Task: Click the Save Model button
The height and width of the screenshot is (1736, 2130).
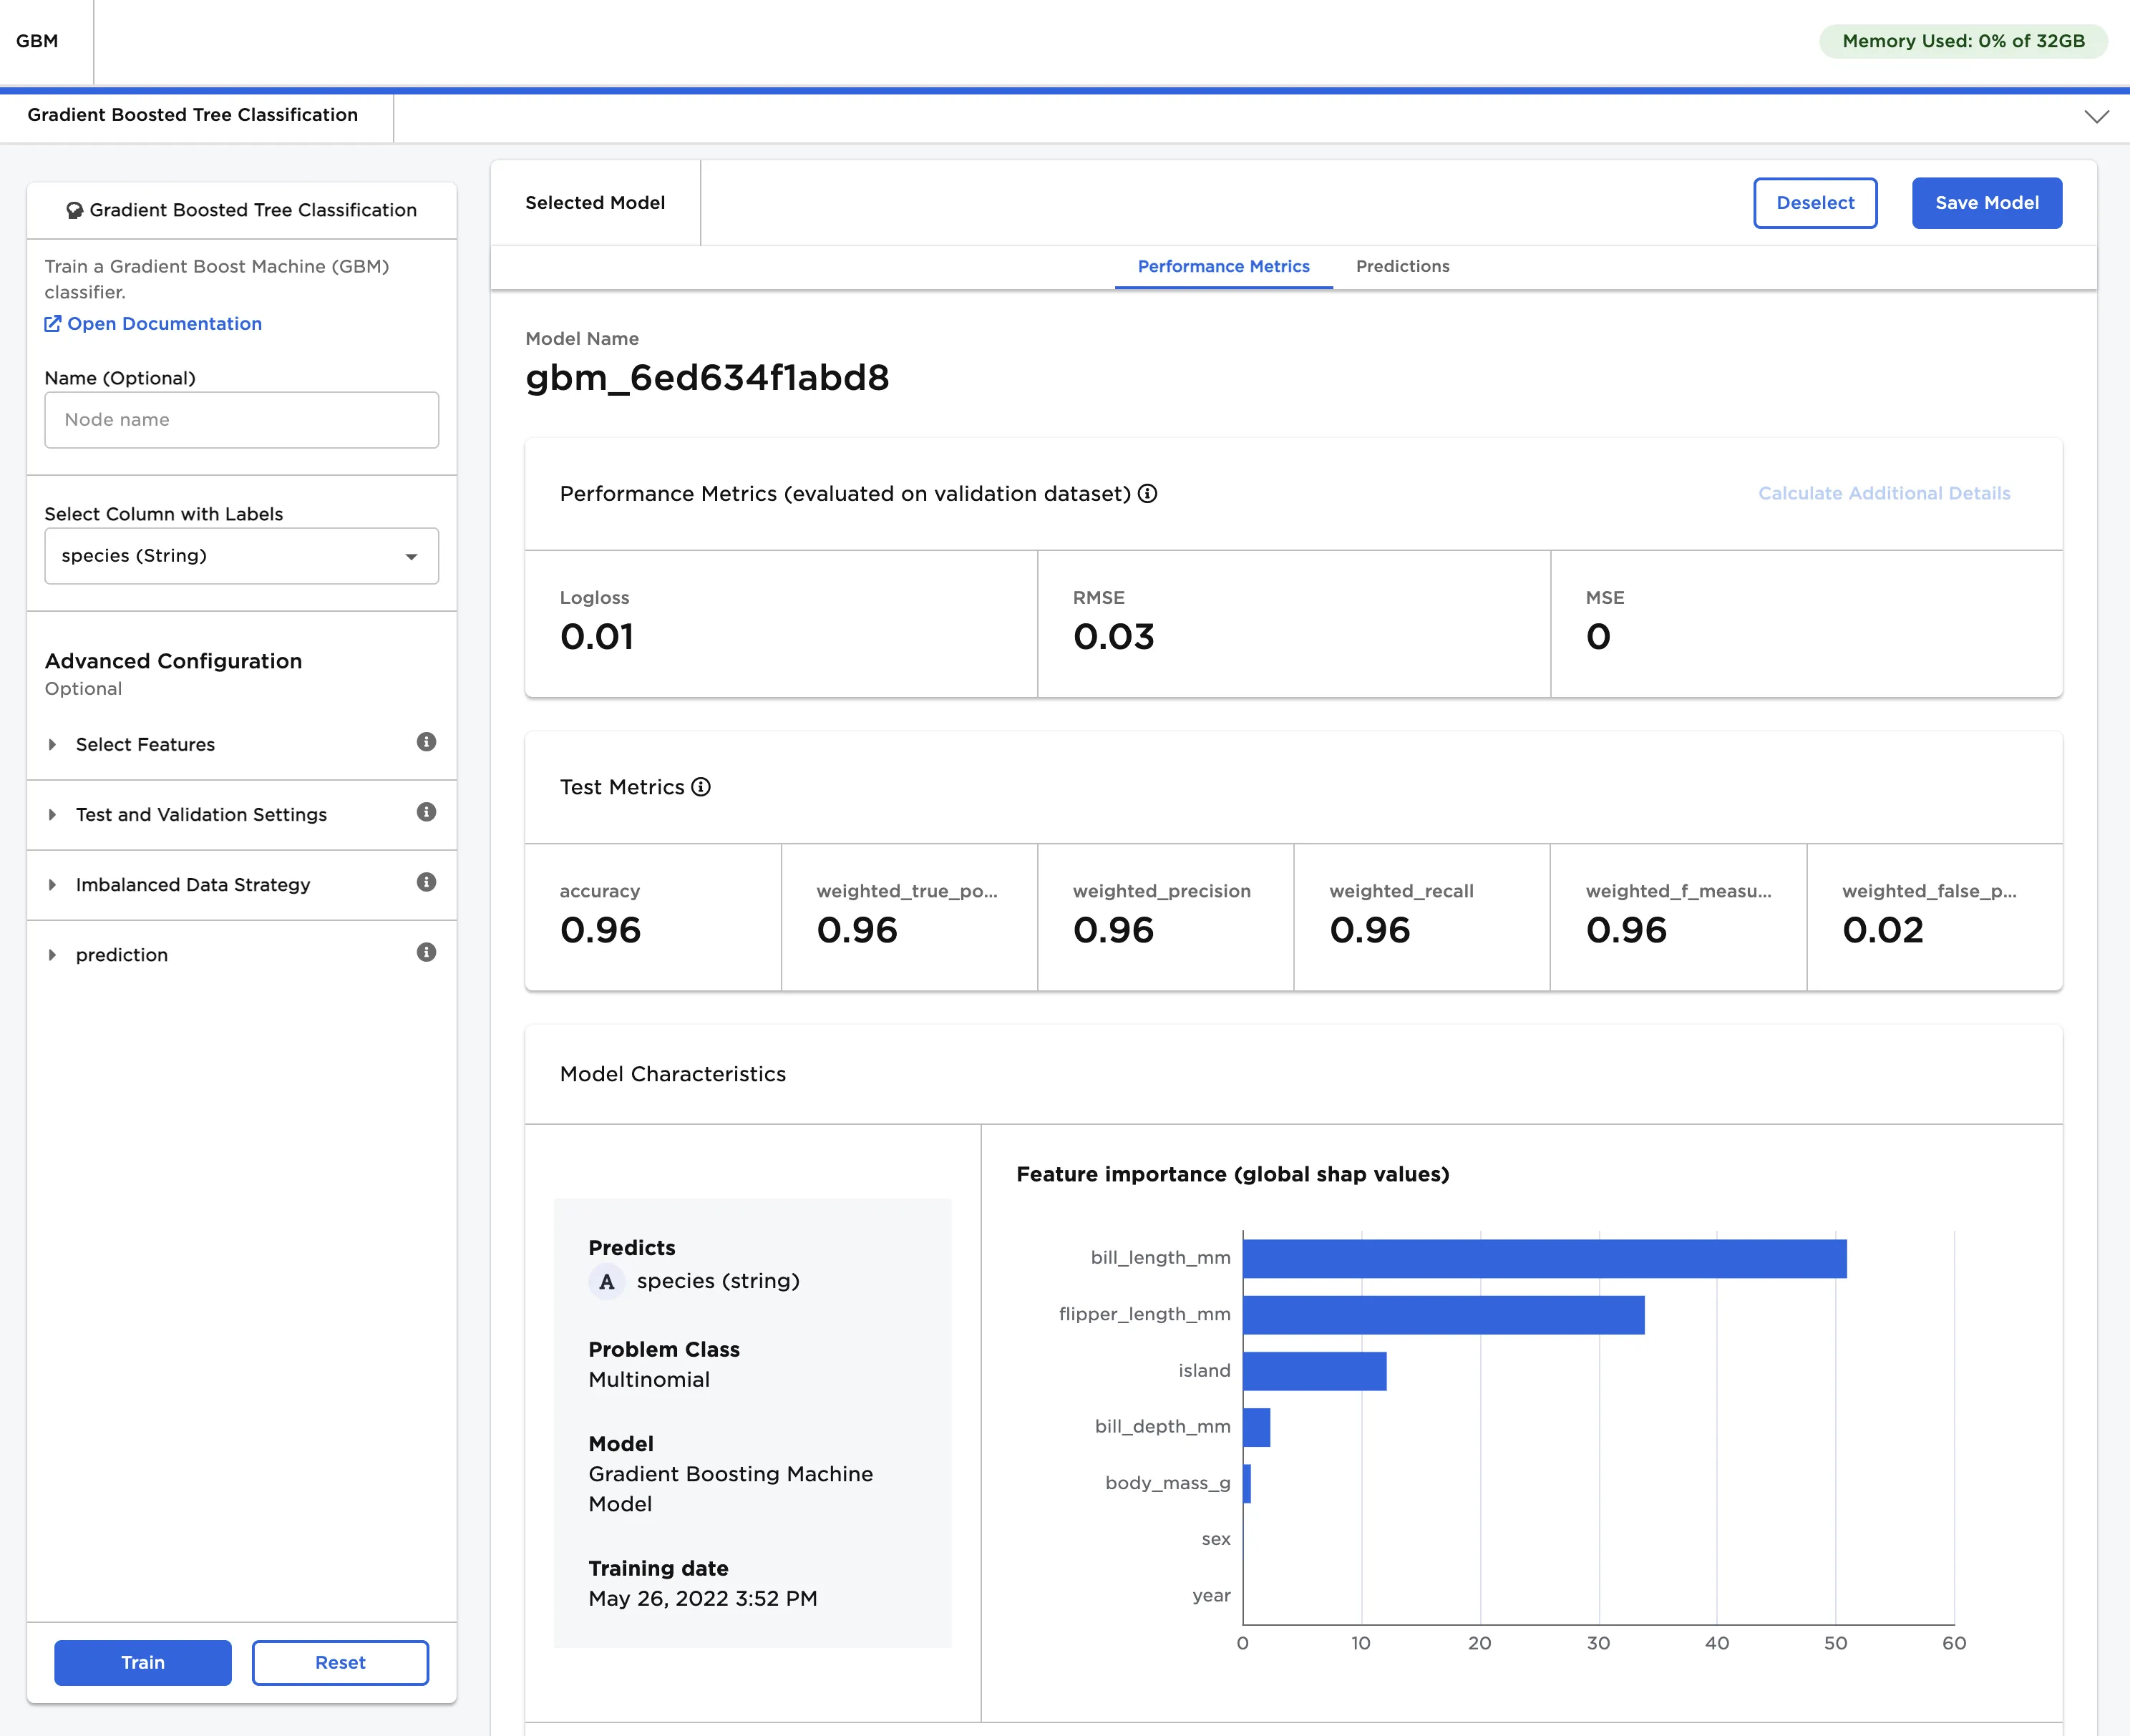Action: point(1986,203)
